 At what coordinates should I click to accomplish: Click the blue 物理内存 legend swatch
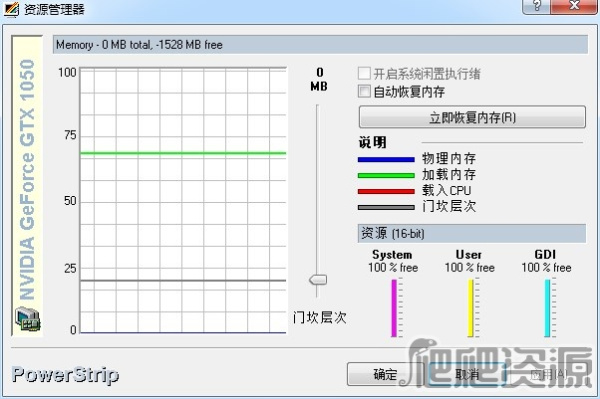pyautogui.click(x=386, y=160)
